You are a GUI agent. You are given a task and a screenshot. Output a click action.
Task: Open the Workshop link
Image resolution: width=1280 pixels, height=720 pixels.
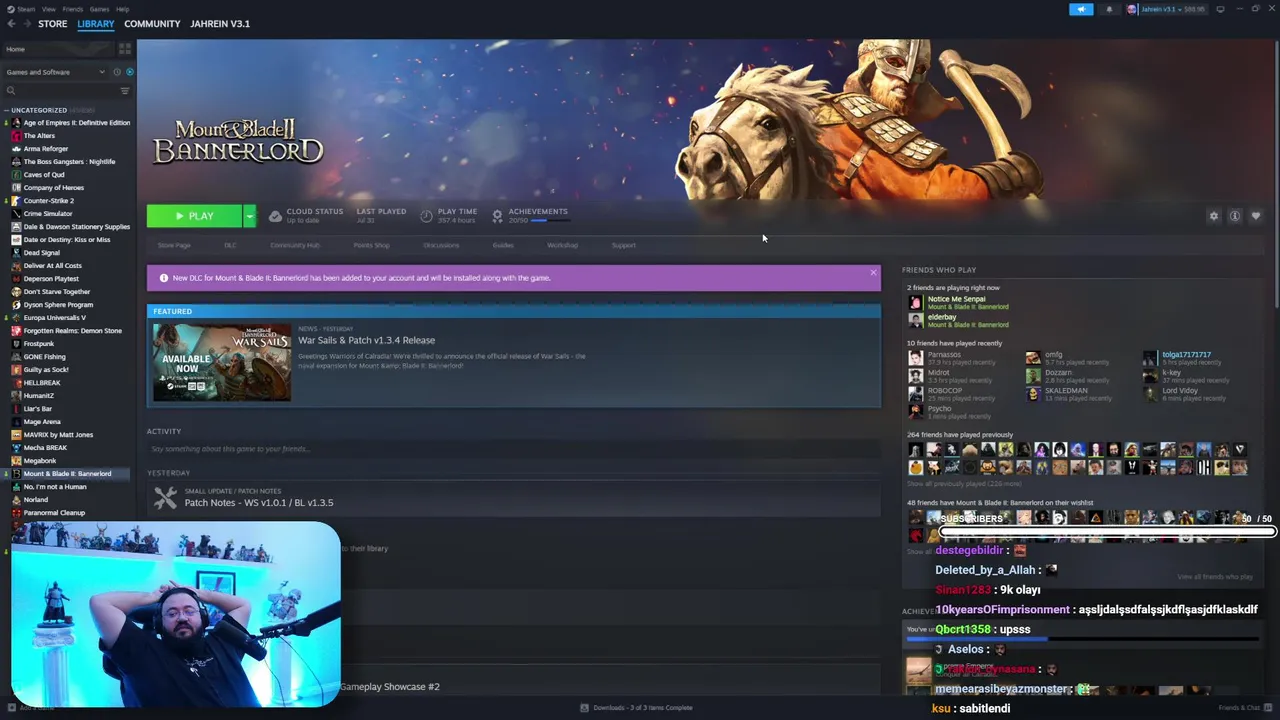(x=562, y=245)
